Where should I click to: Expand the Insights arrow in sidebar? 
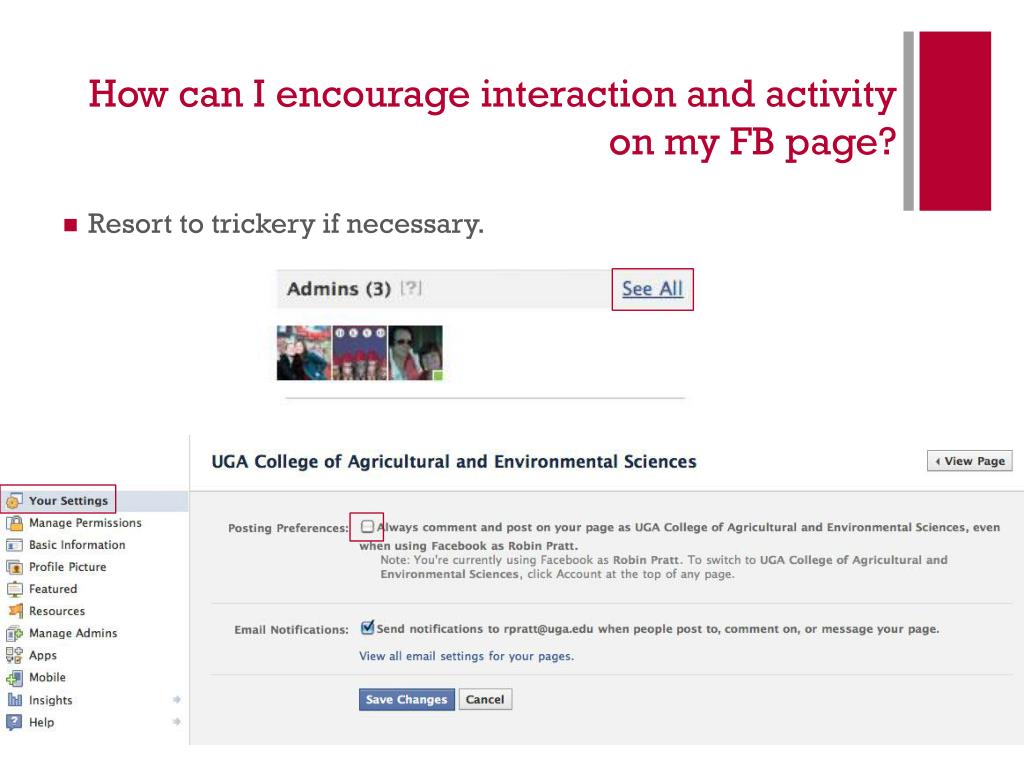pyautogui.click(x=176, y=699)
